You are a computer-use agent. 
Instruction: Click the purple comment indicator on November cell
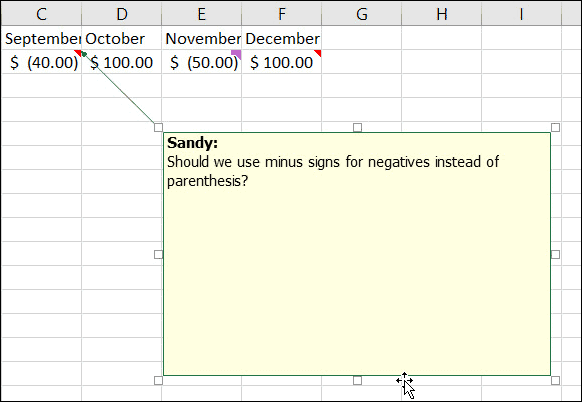(x=237, y=54)
